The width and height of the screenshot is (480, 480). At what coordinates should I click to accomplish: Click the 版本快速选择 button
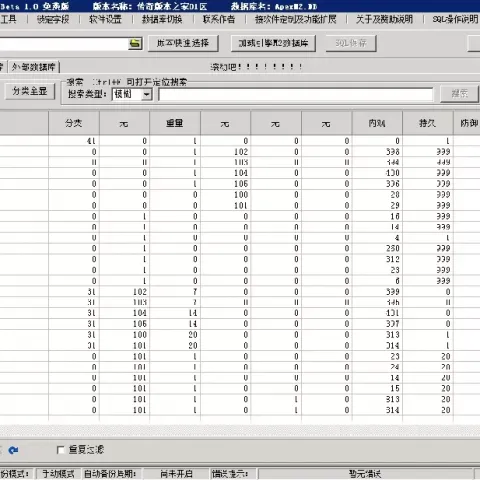(183, 43)
